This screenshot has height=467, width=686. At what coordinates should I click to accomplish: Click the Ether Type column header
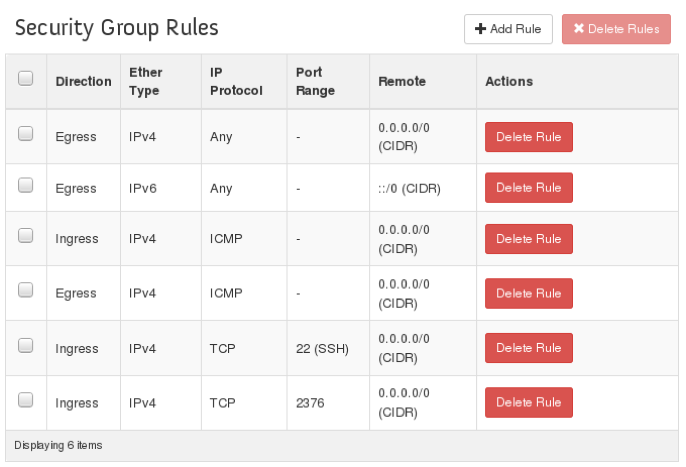pos(145,81)
